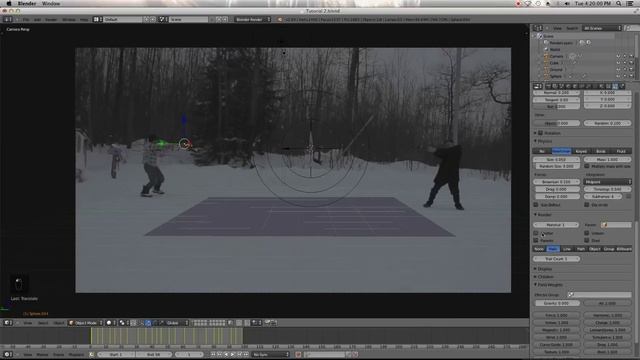Open the File menu in Blender header
Screen dimensions: 640x360
pos(26,19)
